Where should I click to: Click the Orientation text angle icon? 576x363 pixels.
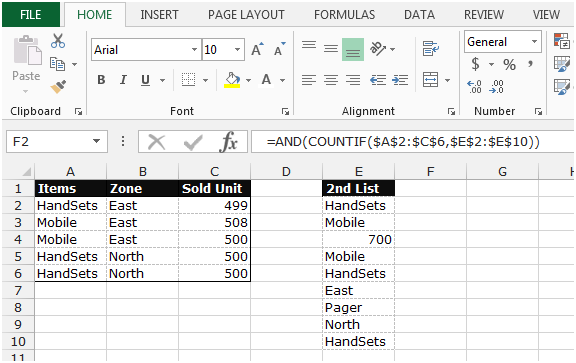(378, 48)
